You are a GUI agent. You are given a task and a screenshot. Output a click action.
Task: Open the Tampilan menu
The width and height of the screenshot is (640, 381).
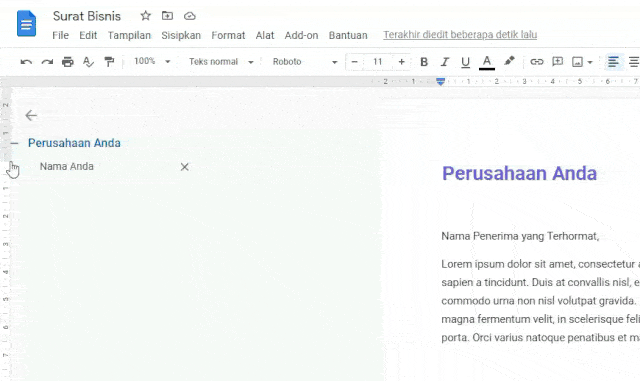click(x=129, y=35)
